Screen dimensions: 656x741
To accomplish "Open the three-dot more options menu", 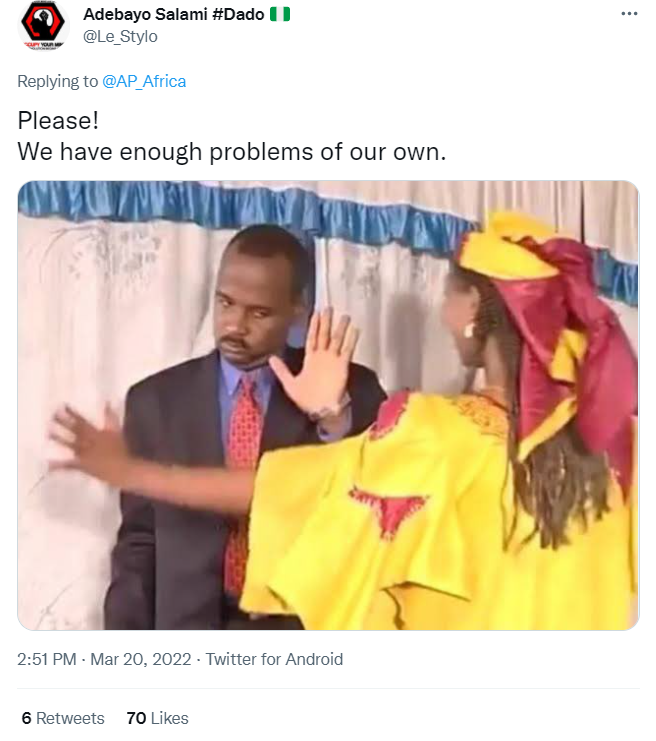I will 629,14.
